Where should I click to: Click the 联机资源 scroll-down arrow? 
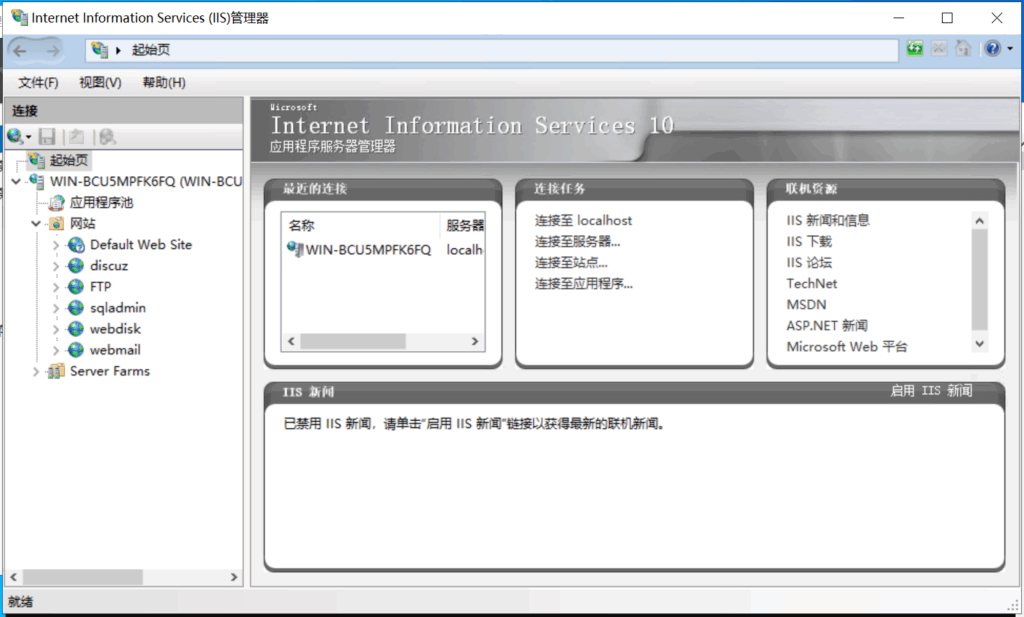pos(979,343)
